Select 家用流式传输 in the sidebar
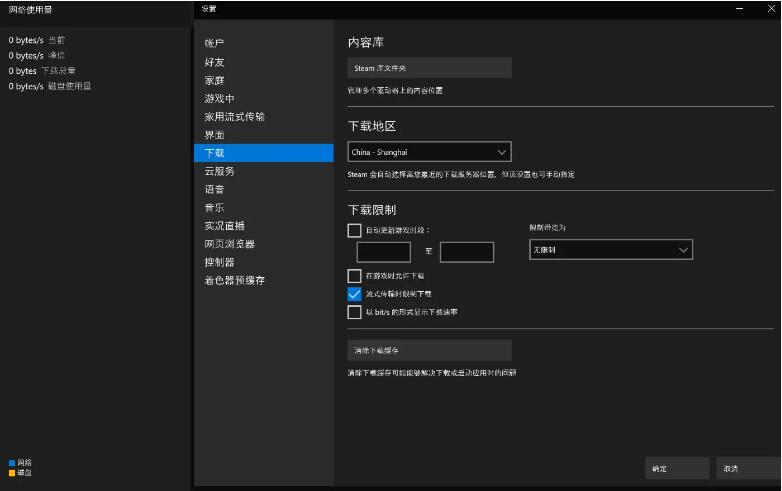 click(x=235, y=116)
